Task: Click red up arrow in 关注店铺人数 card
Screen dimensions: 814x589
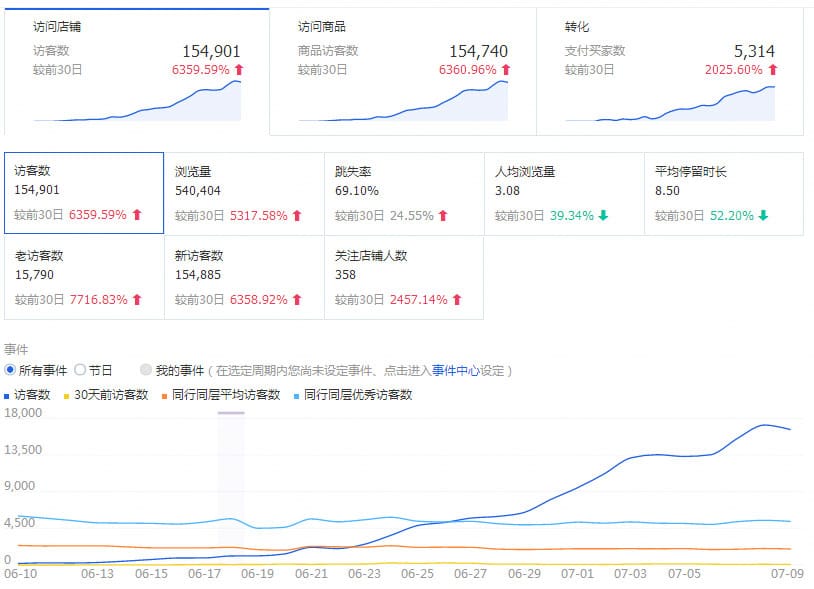Action: tap(457, 299)
